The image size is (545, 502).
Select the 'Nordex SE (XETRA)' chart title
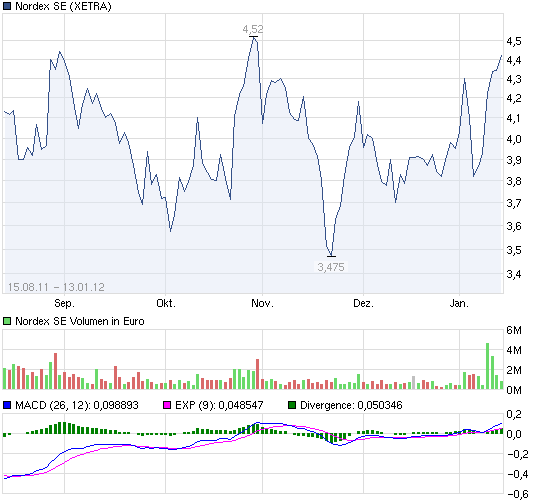tap(63, 6)
